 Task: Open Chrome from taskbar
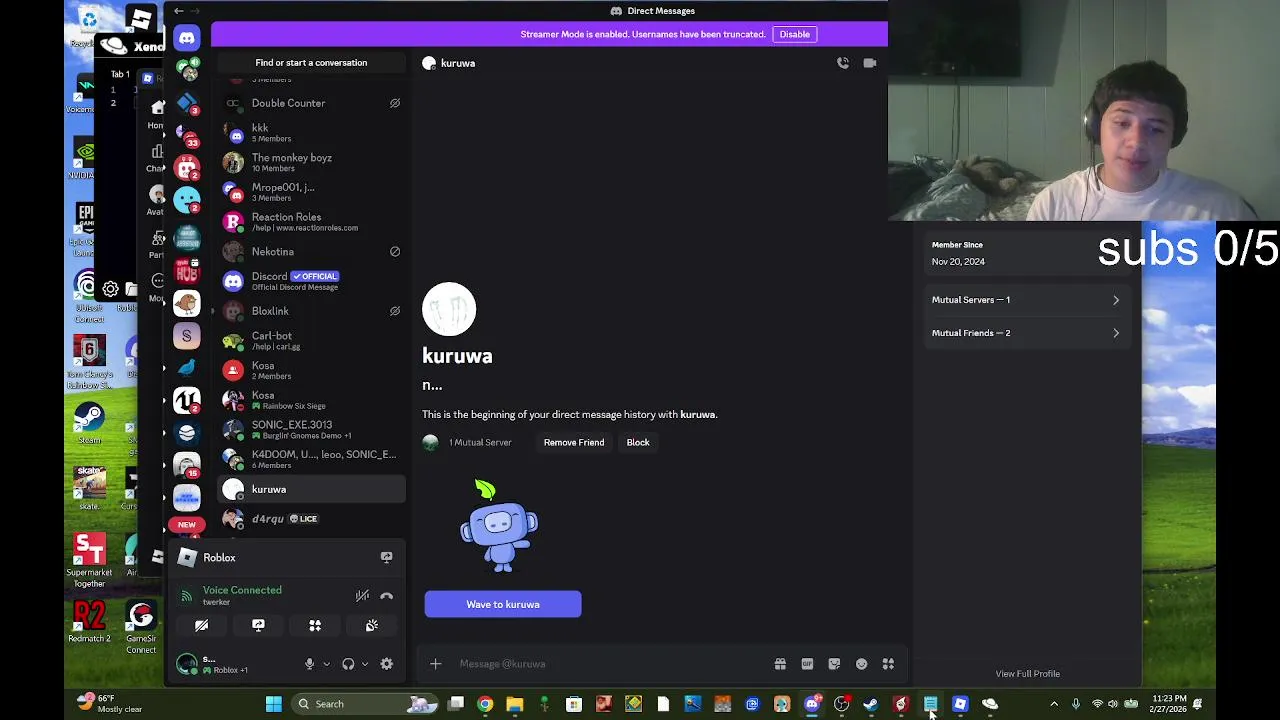click(x=485, y=704)
